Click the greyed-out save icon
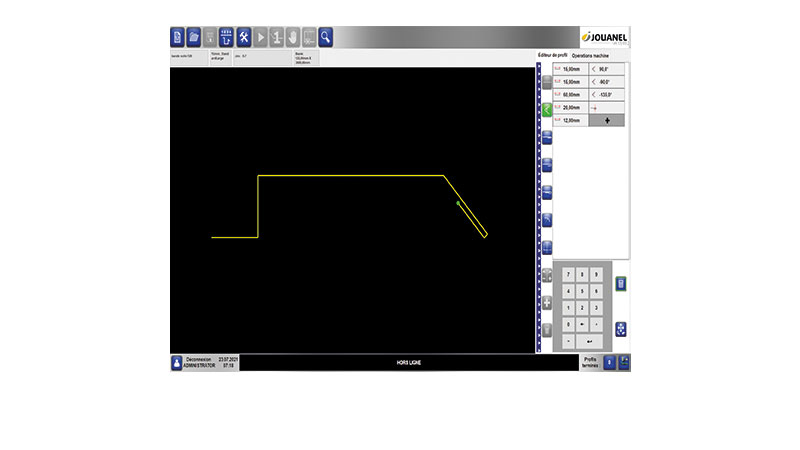The height and width of the screenshot is (450, 800). click(x=210, y=37)
